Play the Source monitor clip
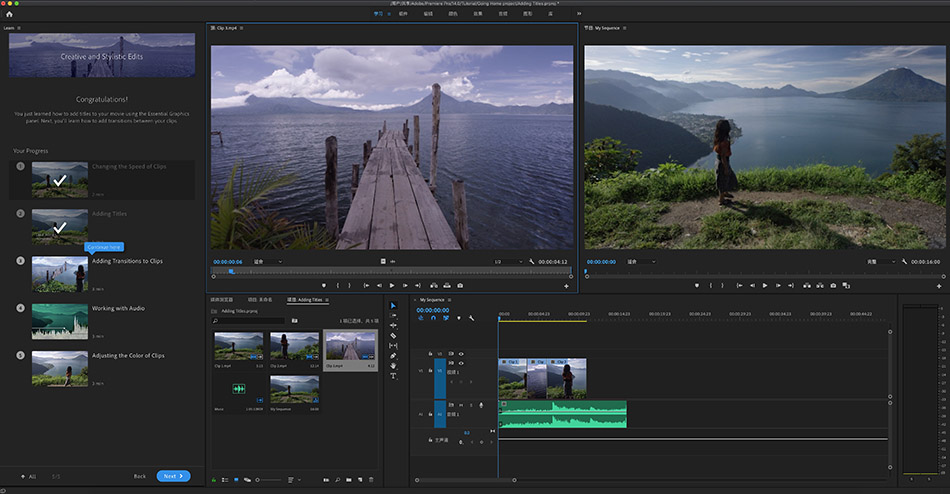Image resolution: width=950 pixels, height=494 pixels. (x=392, y=285)
